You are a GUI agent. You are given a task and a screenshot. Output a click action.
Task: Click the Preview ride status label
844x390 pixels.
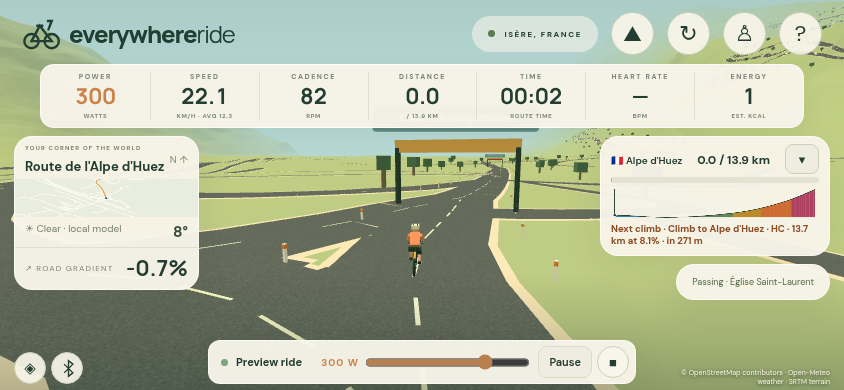(269, 362)
